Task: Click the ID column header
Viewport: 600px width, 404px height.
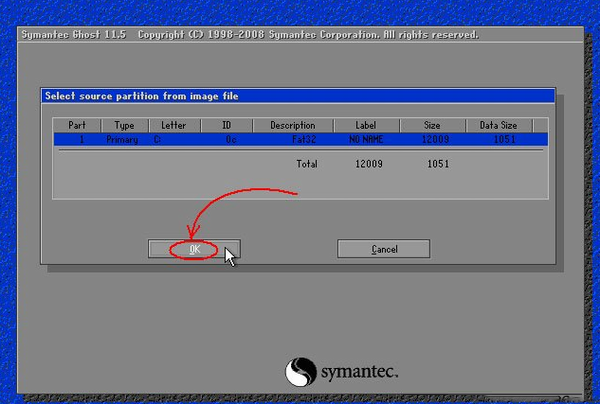Action: pos(227,125)
